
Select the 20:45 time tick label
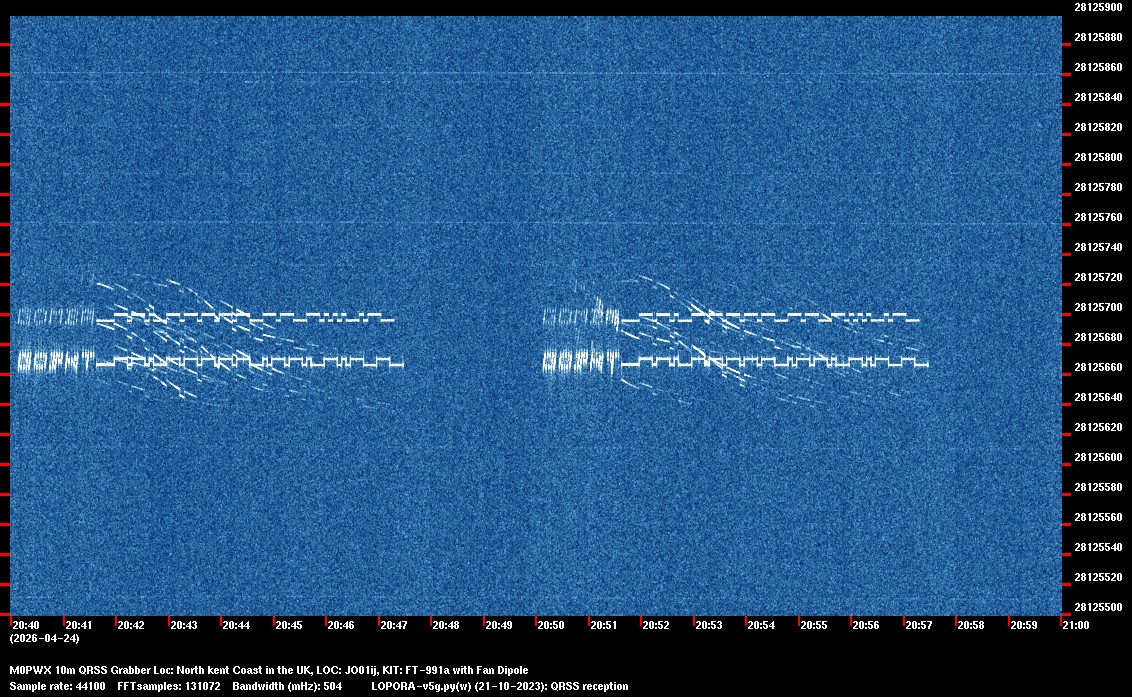pos(288,625)
